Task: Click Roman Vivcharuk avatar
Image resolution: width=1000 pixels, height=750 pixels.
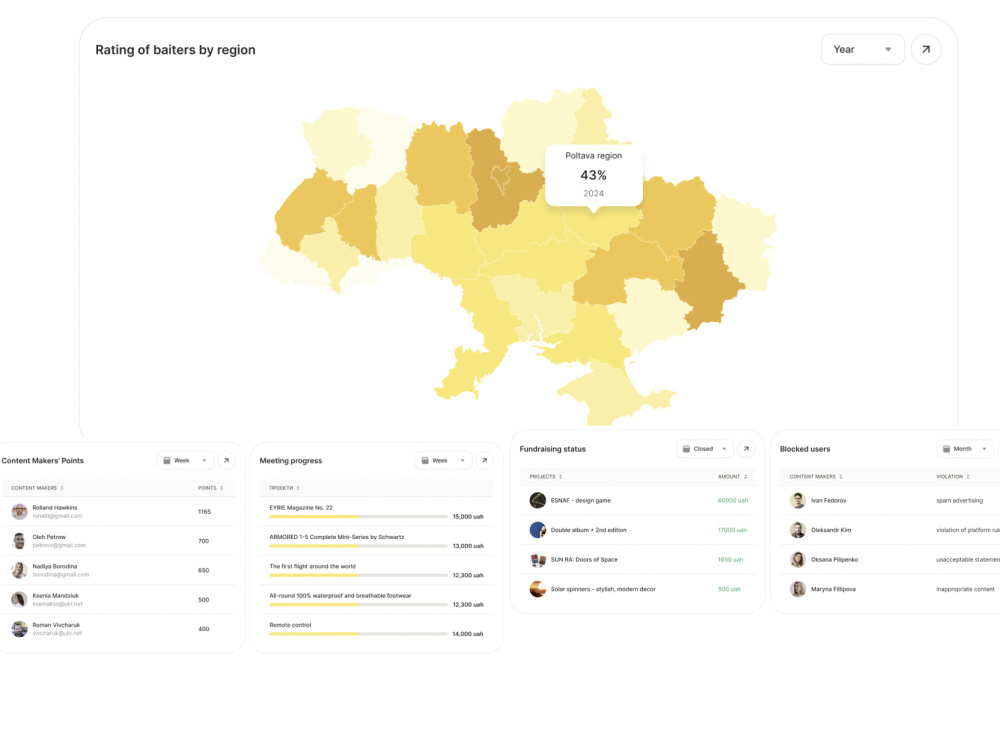Action: pyautogui.click(x=19, y=629)
